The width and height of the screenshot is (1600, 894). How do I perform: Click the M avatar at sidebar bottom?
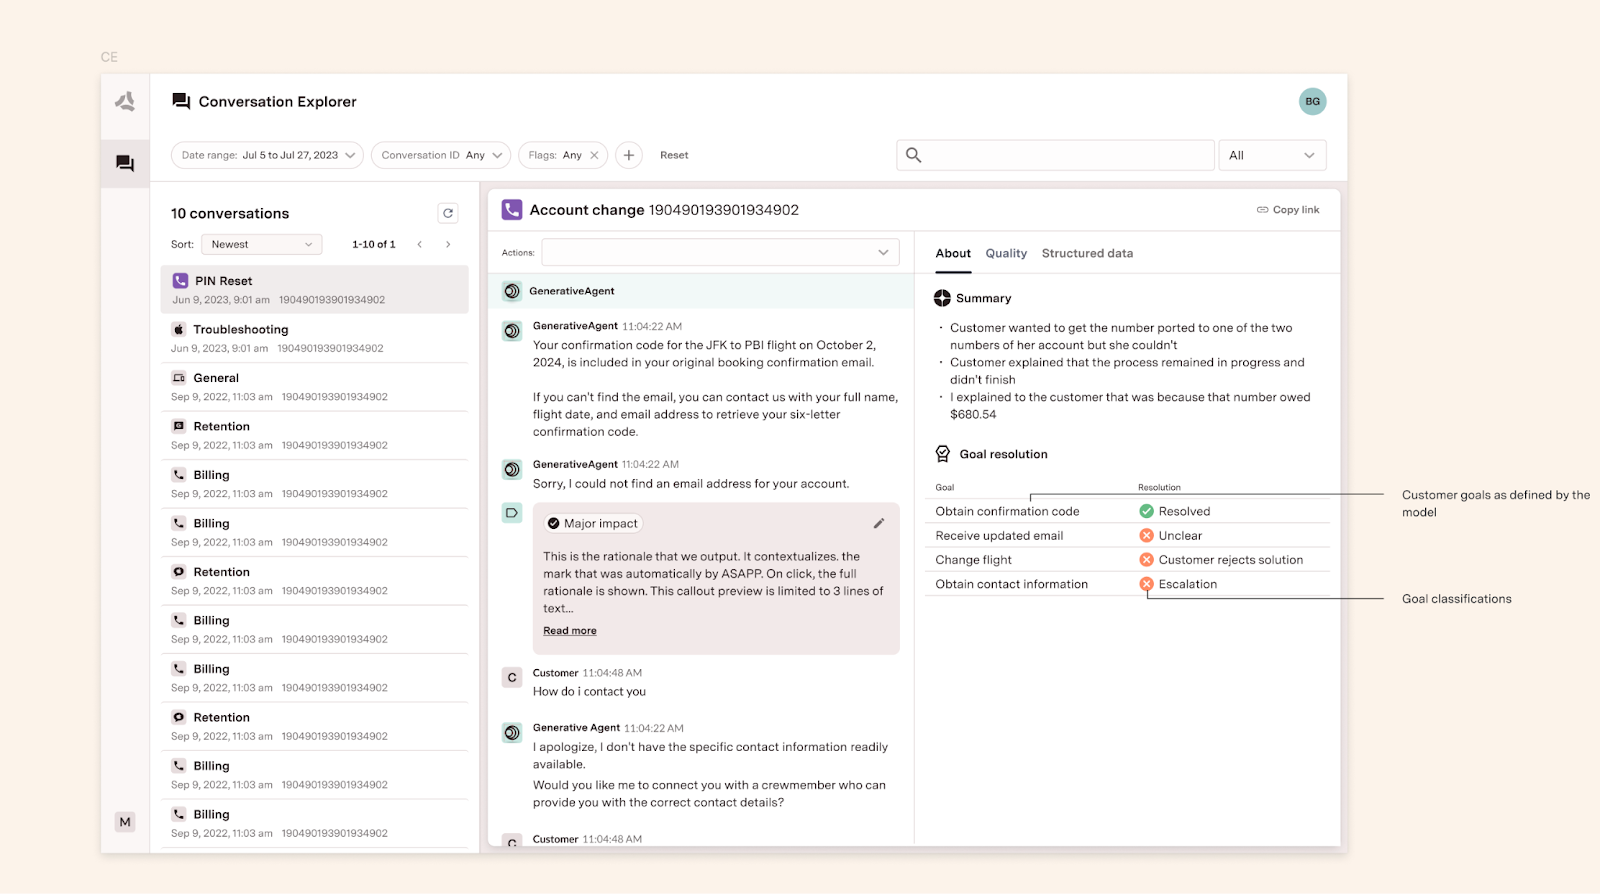click(125, 822)
